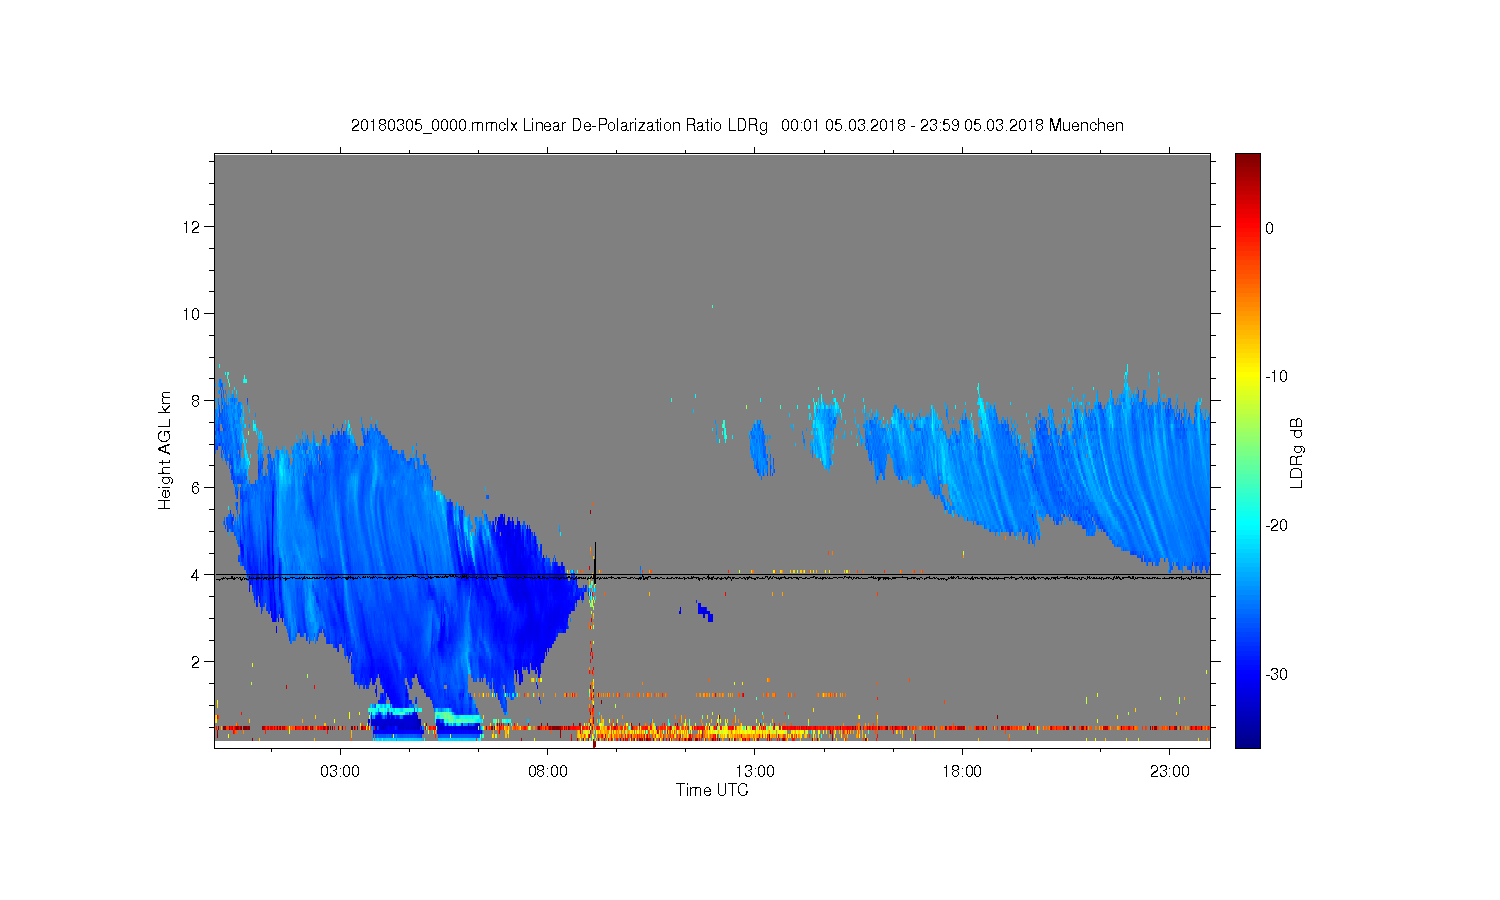Viewport: 1500px width, 900px height.
Task: Pick the 18:00 time tick label
Action: click(x=963, y=772)
